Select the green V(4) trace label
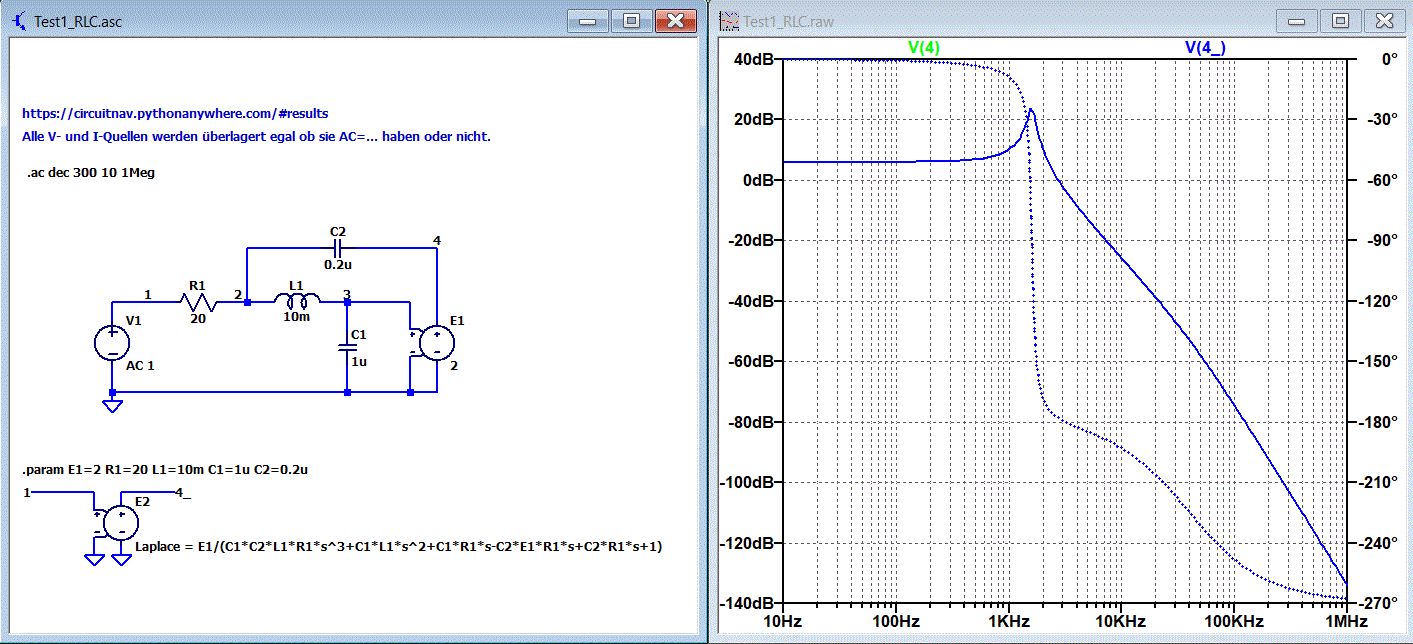Viewport: 1413px width, 644px height. click(923, 47)
